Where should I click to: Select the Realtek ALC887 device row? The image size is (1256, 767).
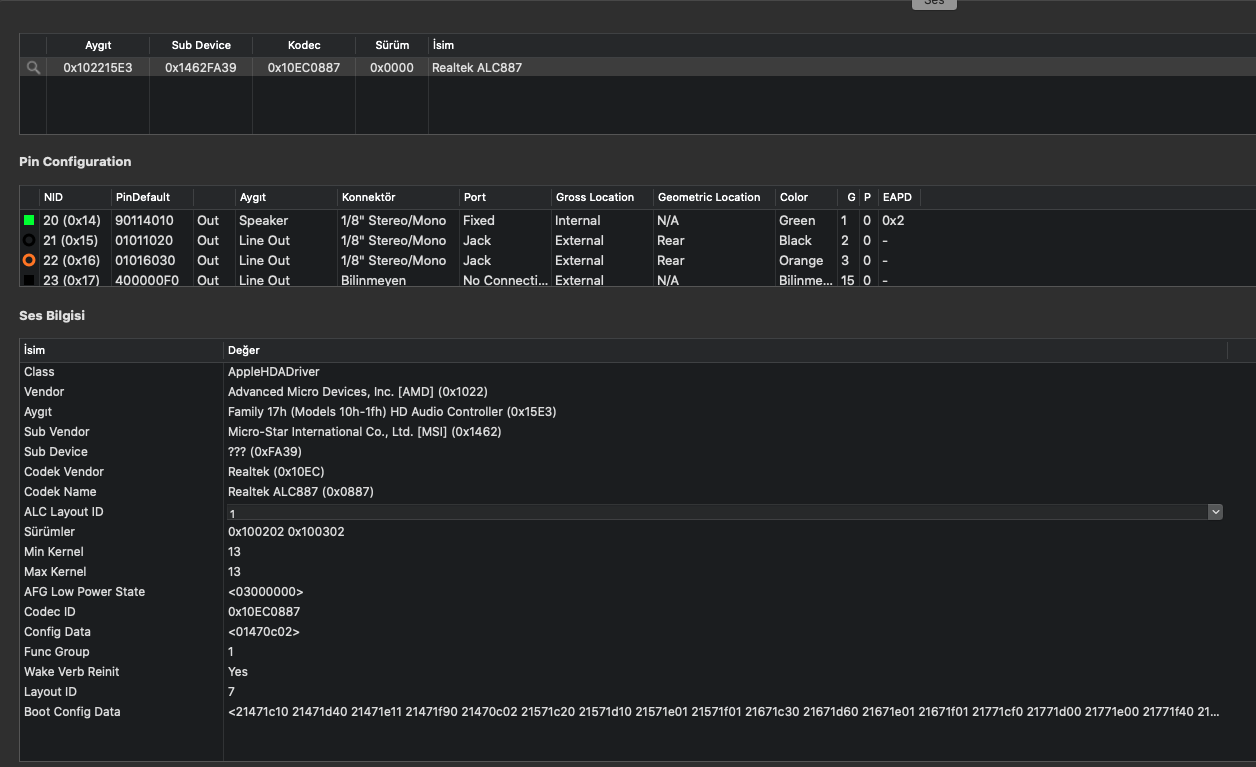pos(477,68)
